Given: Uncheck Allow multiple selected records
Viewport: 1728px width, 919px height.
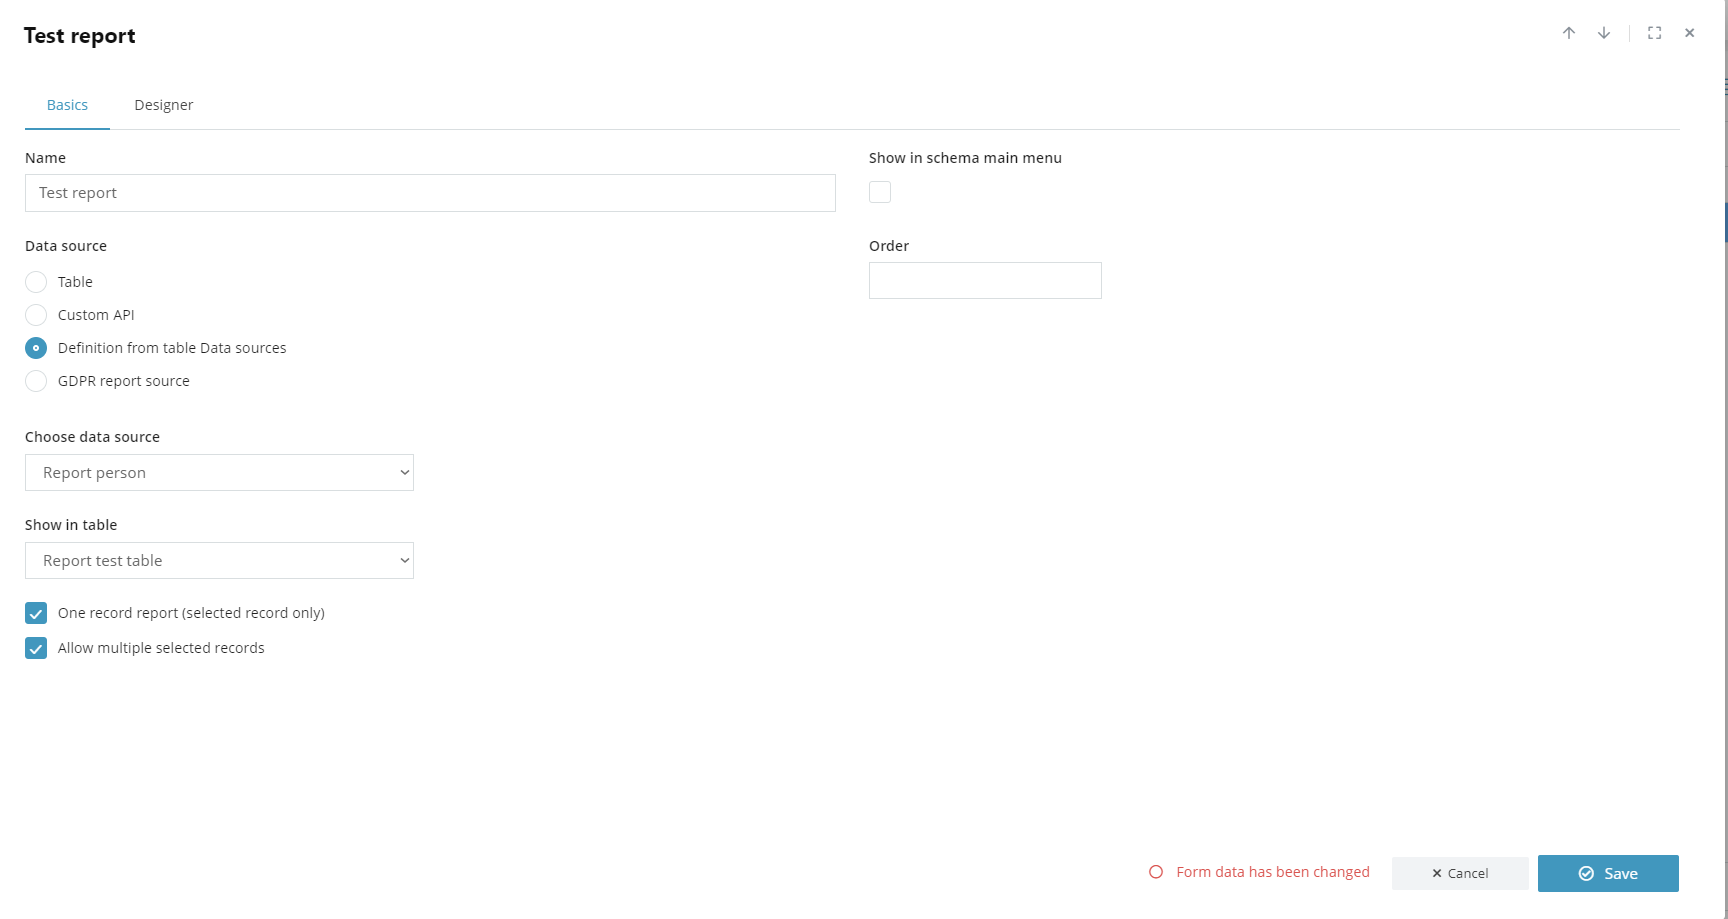Looking at the screenshot, I should click(36, 648).
